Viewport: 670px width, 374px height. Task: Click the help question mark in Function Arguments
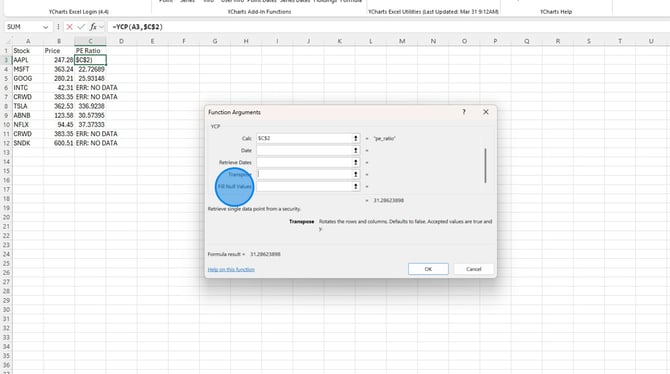(464, 112)
